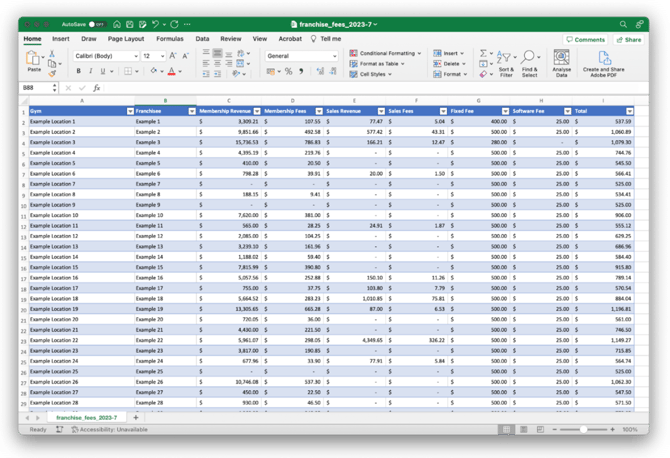The height and width of the screenshot is (458, 670).
Task: Click the Analyse Data icon
Action: click(x=561, y=62)
